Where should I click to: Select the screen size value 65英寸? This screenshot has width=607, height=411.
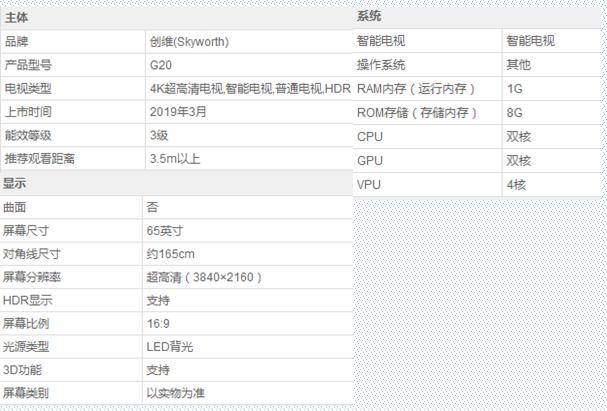point(164,230)
